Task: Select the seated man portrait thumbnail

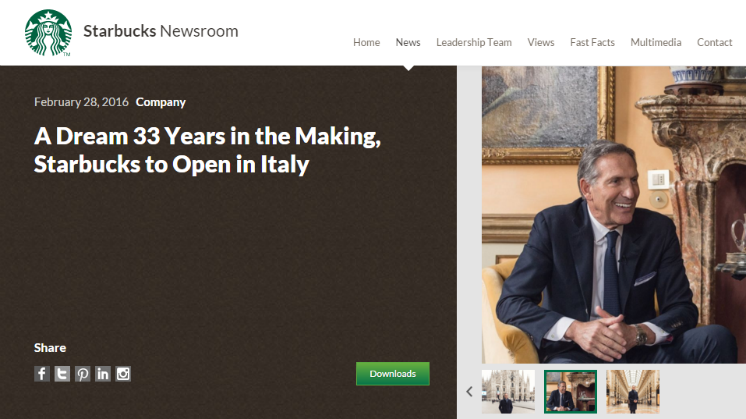Action: [570, 391]
